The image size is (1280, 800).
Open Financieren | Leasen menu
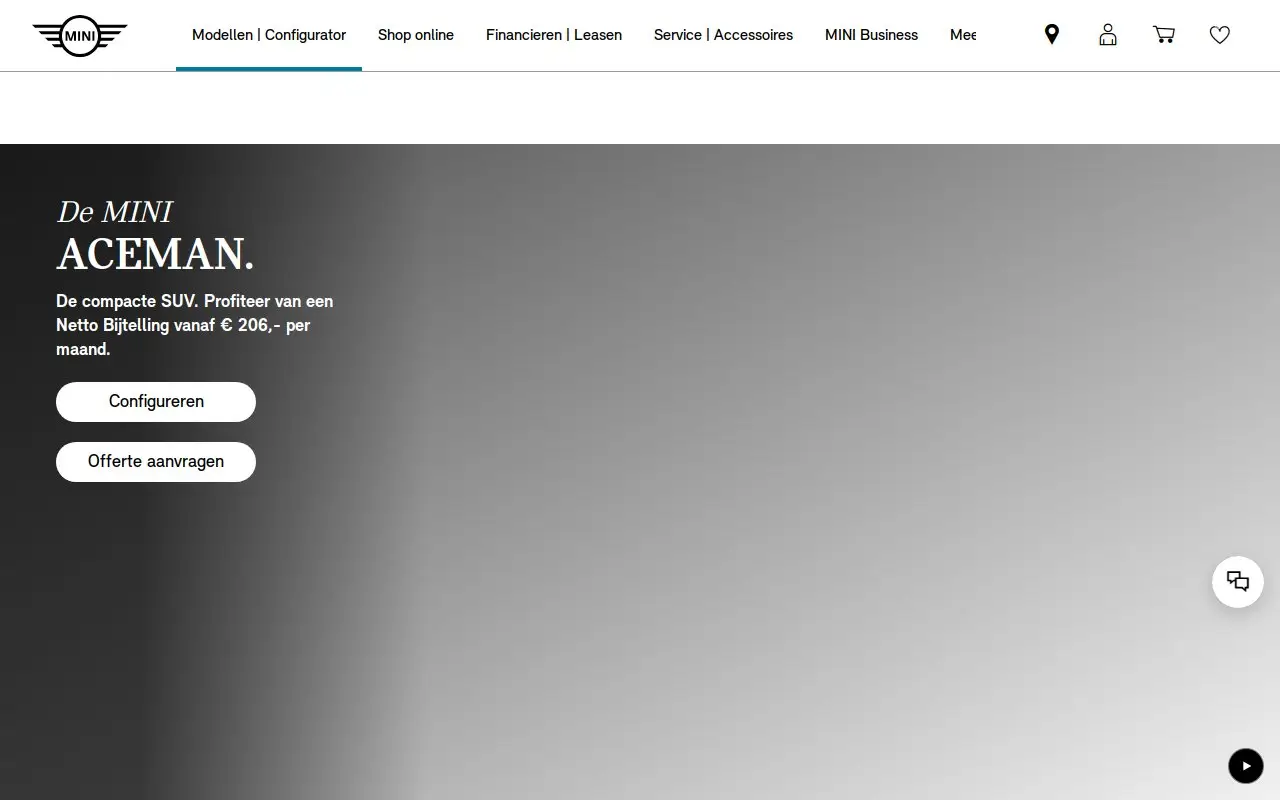click(x=554, y=35)
